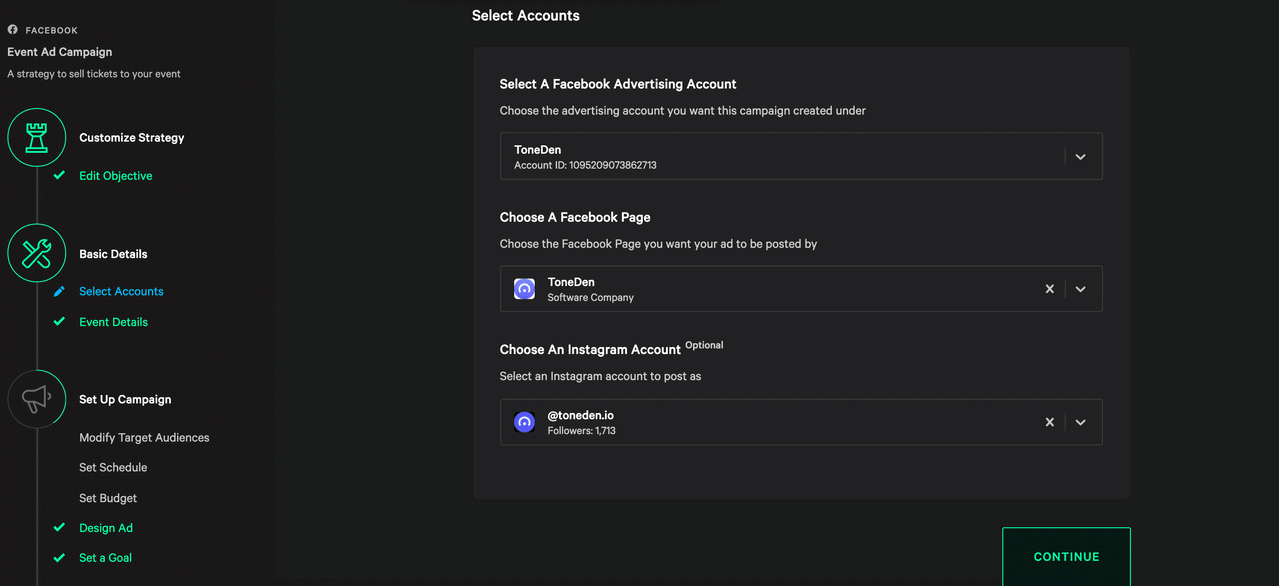Open the Modify Target Audiences step

(144, 438)
